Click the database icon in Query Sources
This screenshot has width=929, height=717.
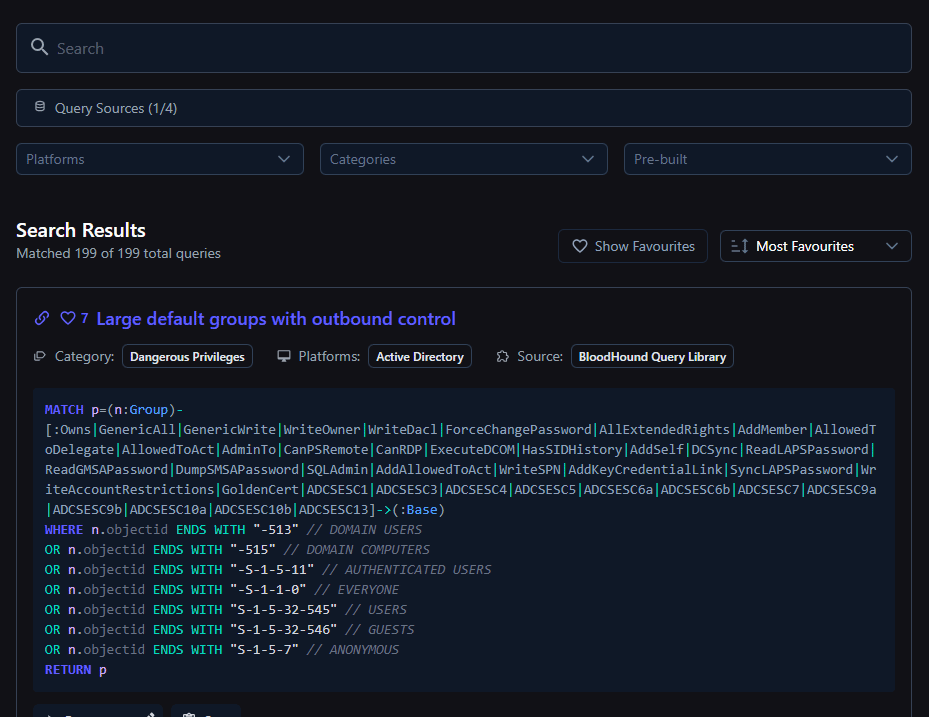pyautogui.click(x=40, y=108)
